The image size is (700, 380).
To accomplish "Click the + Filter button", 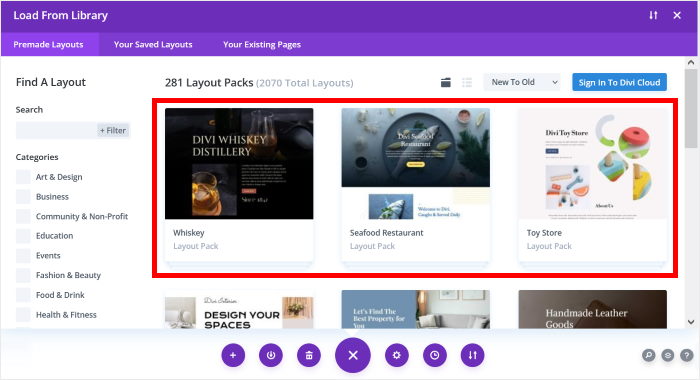I will click(113, 130).
